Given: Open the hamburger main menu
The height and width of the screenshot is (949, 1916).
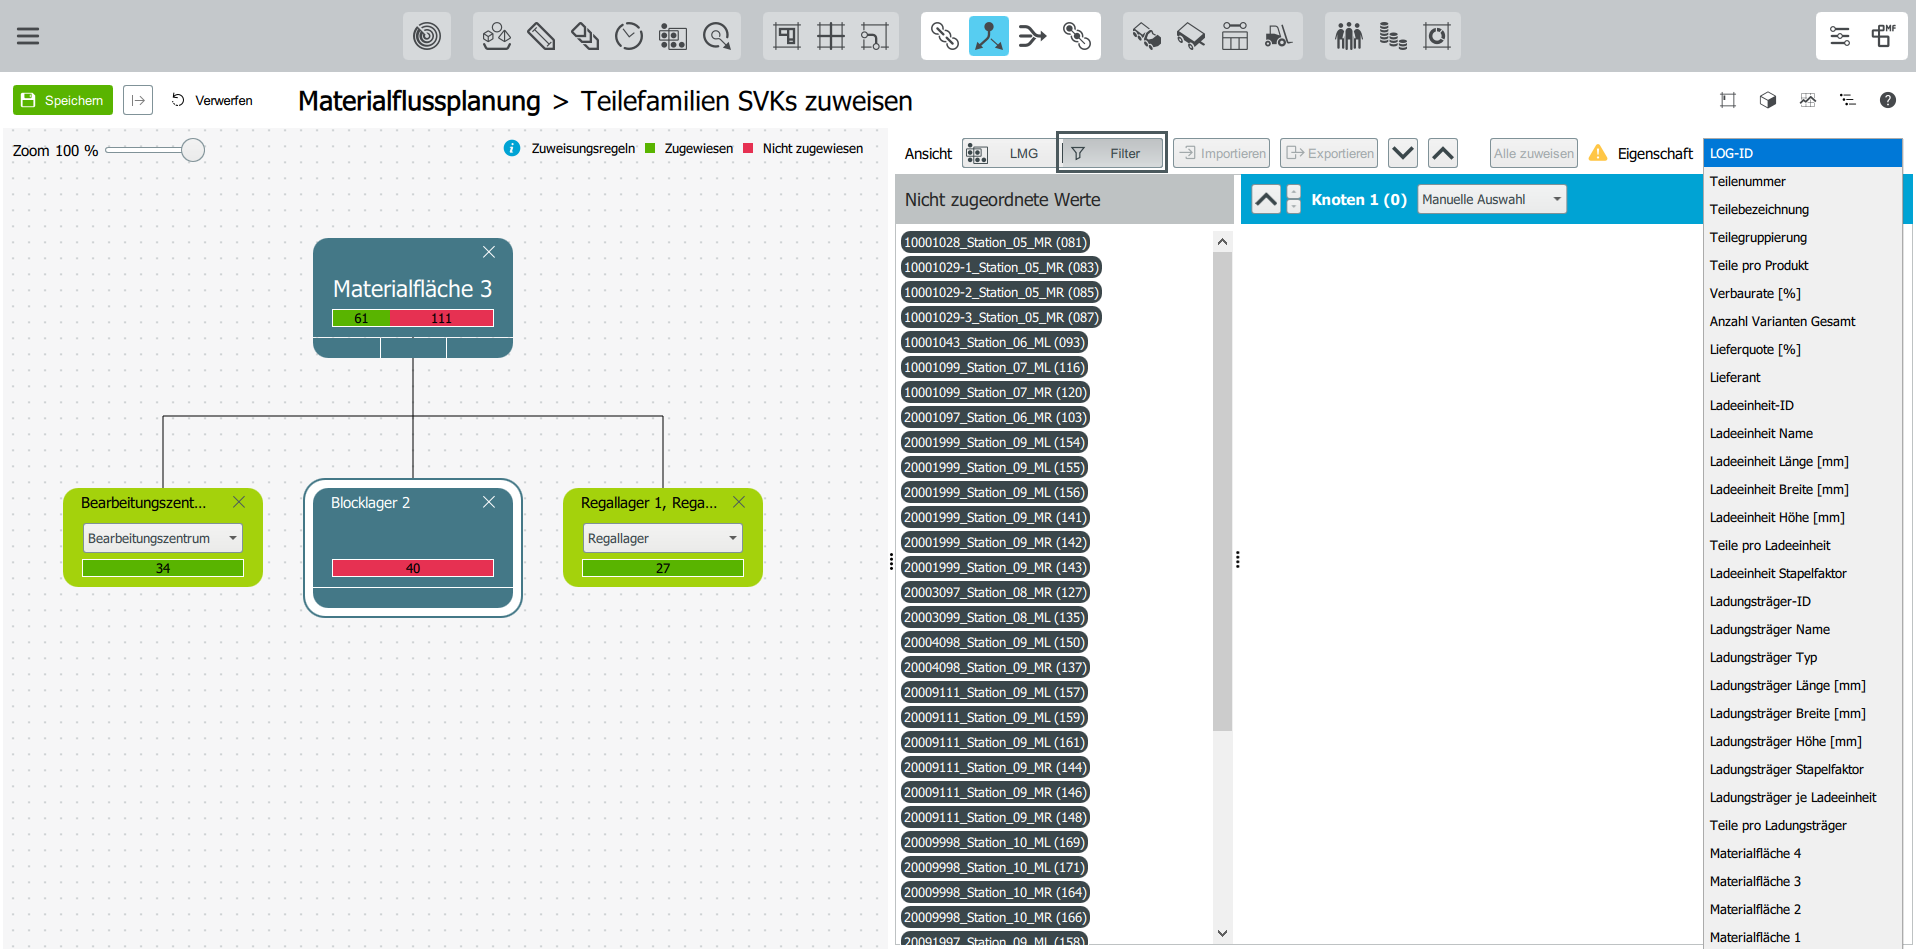Looking at the screenshot, I should (x=28, y=36).
